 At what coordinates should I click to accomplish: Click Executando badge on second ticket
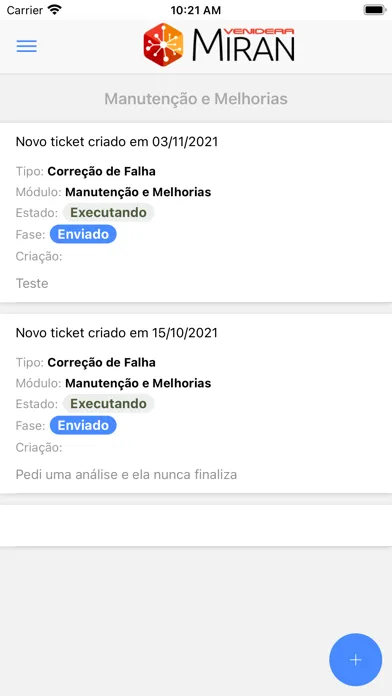[108, 403]
